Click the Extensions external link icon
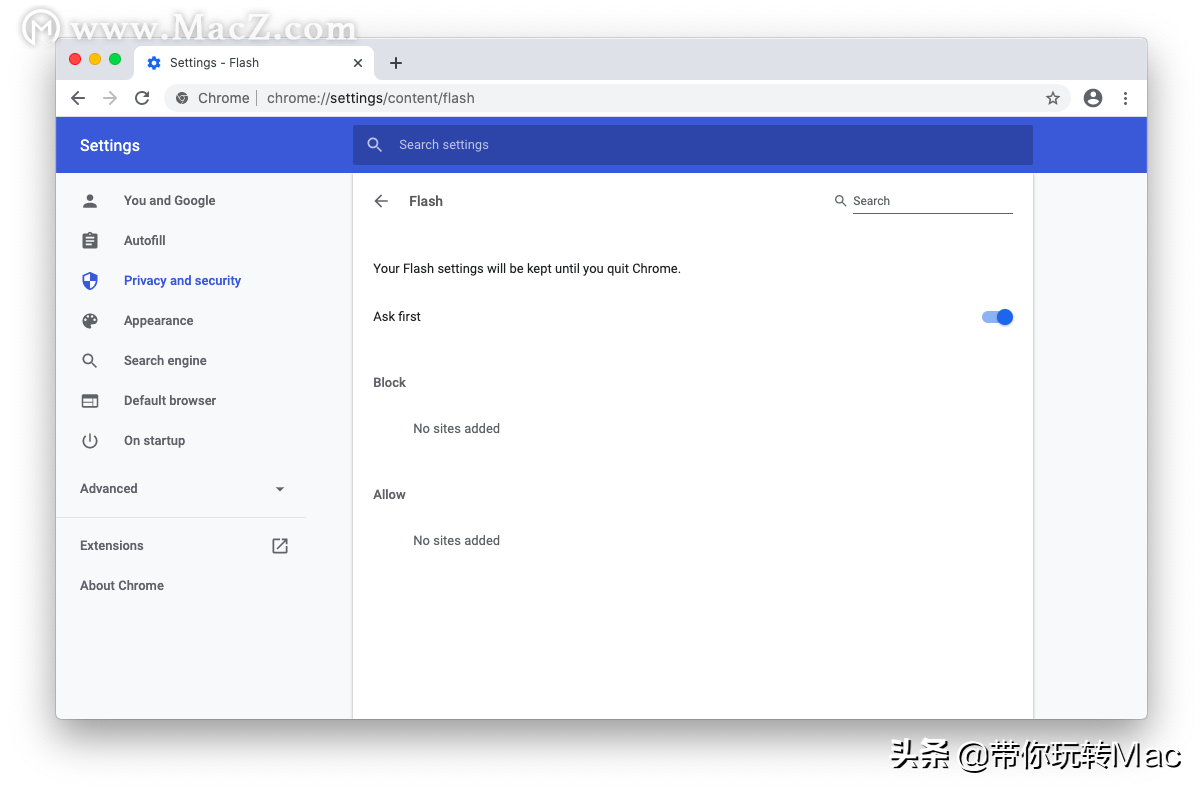Image resolution: width=1203 pixels, height=793 pixels. (280, 546)
